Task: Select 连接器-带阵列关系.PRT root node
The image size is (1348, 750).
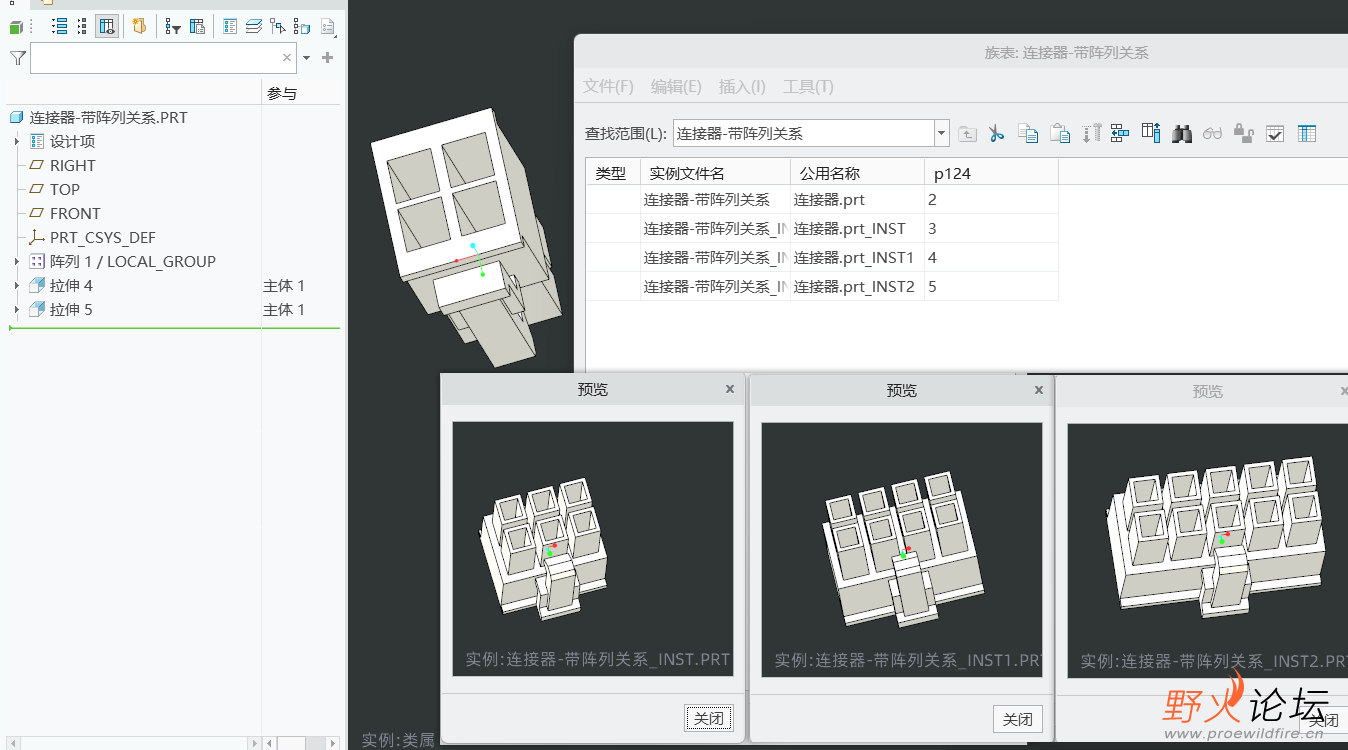Action: tap(108, 117)
